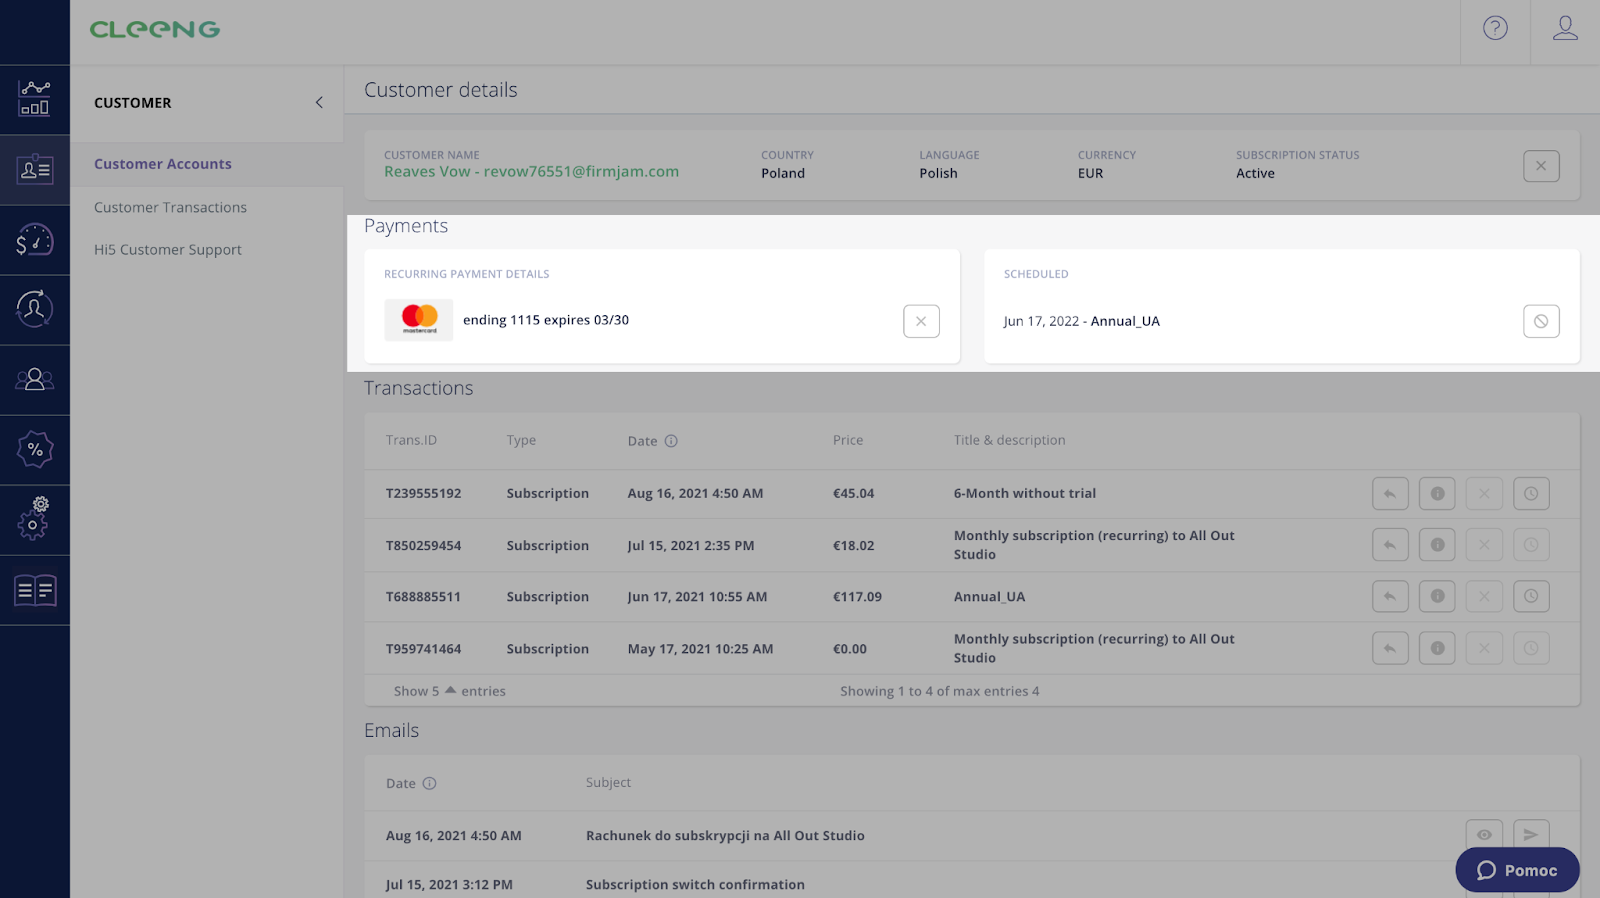Show info for transaction T239555192

tap(1437, 493)
